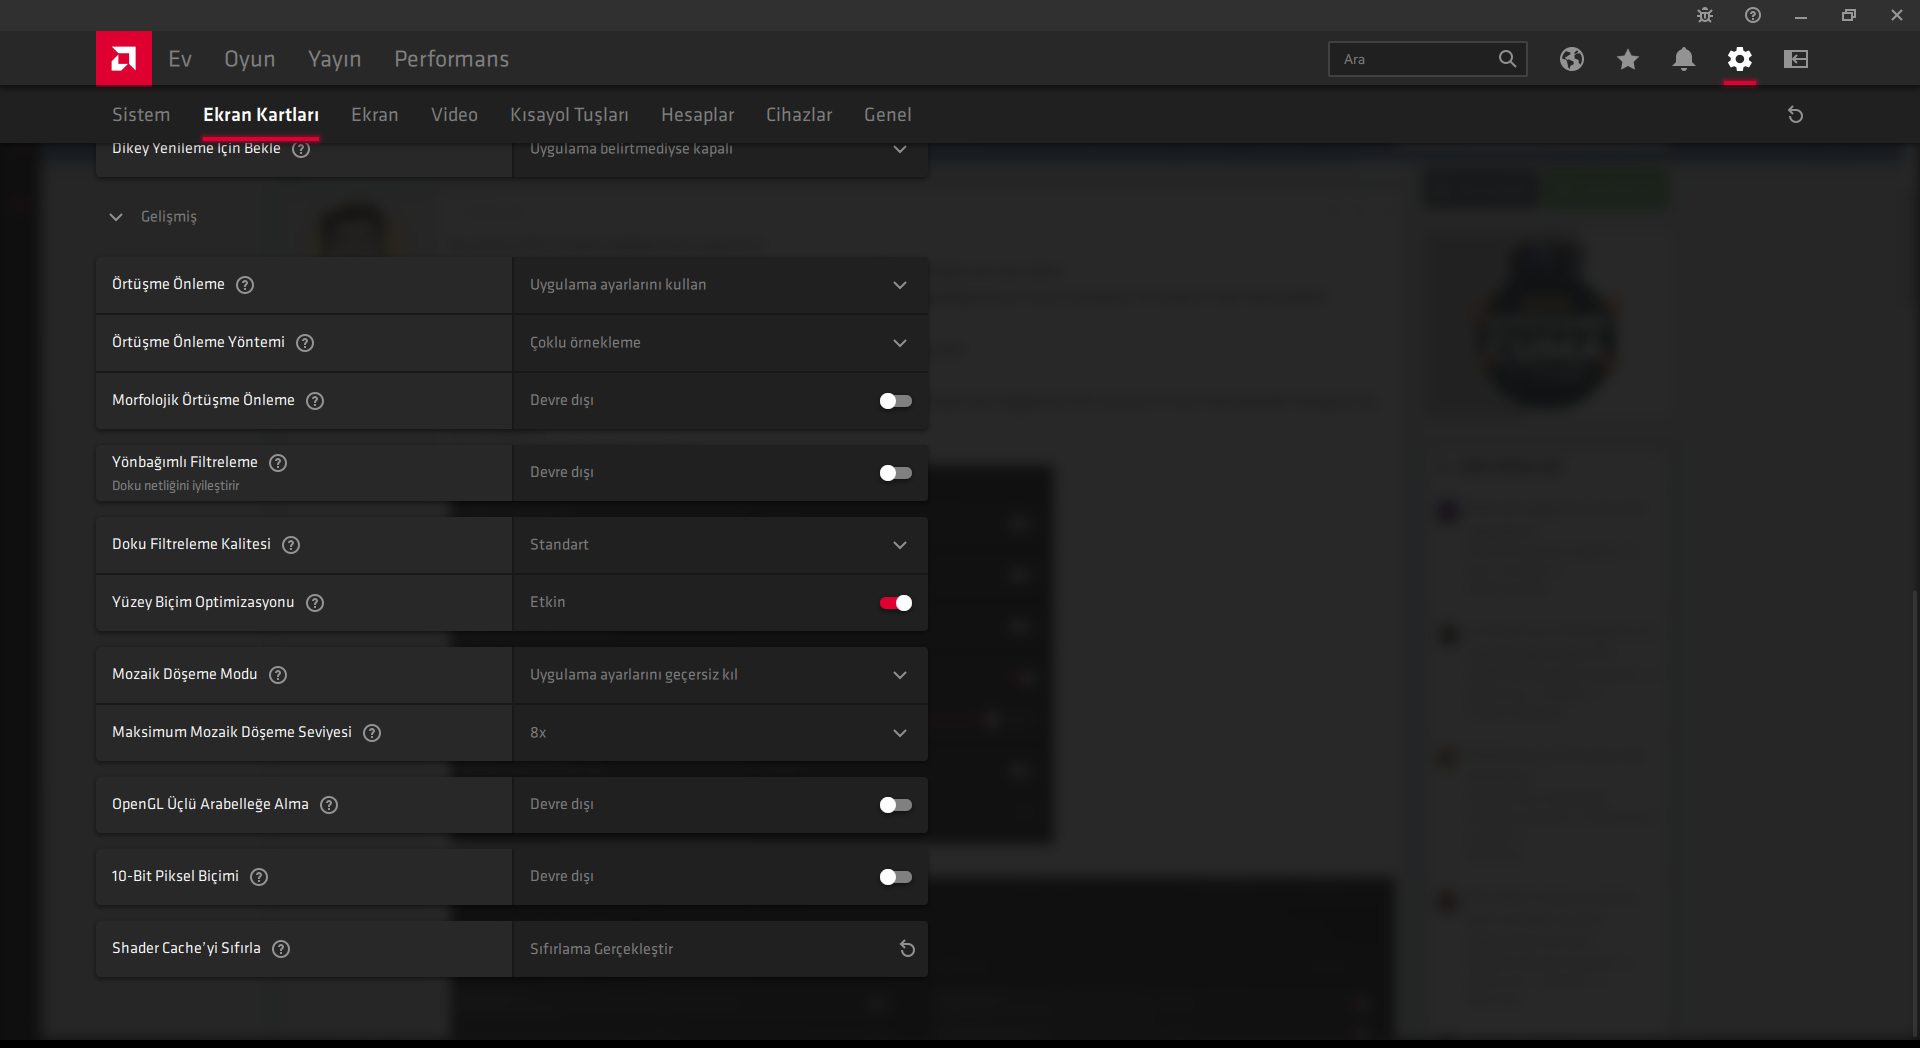Image resolution: width=1920 pixels, height=1048 pixels.
Task: Collapse the Gelişmiş section
Action: click(x=116, y=217)
